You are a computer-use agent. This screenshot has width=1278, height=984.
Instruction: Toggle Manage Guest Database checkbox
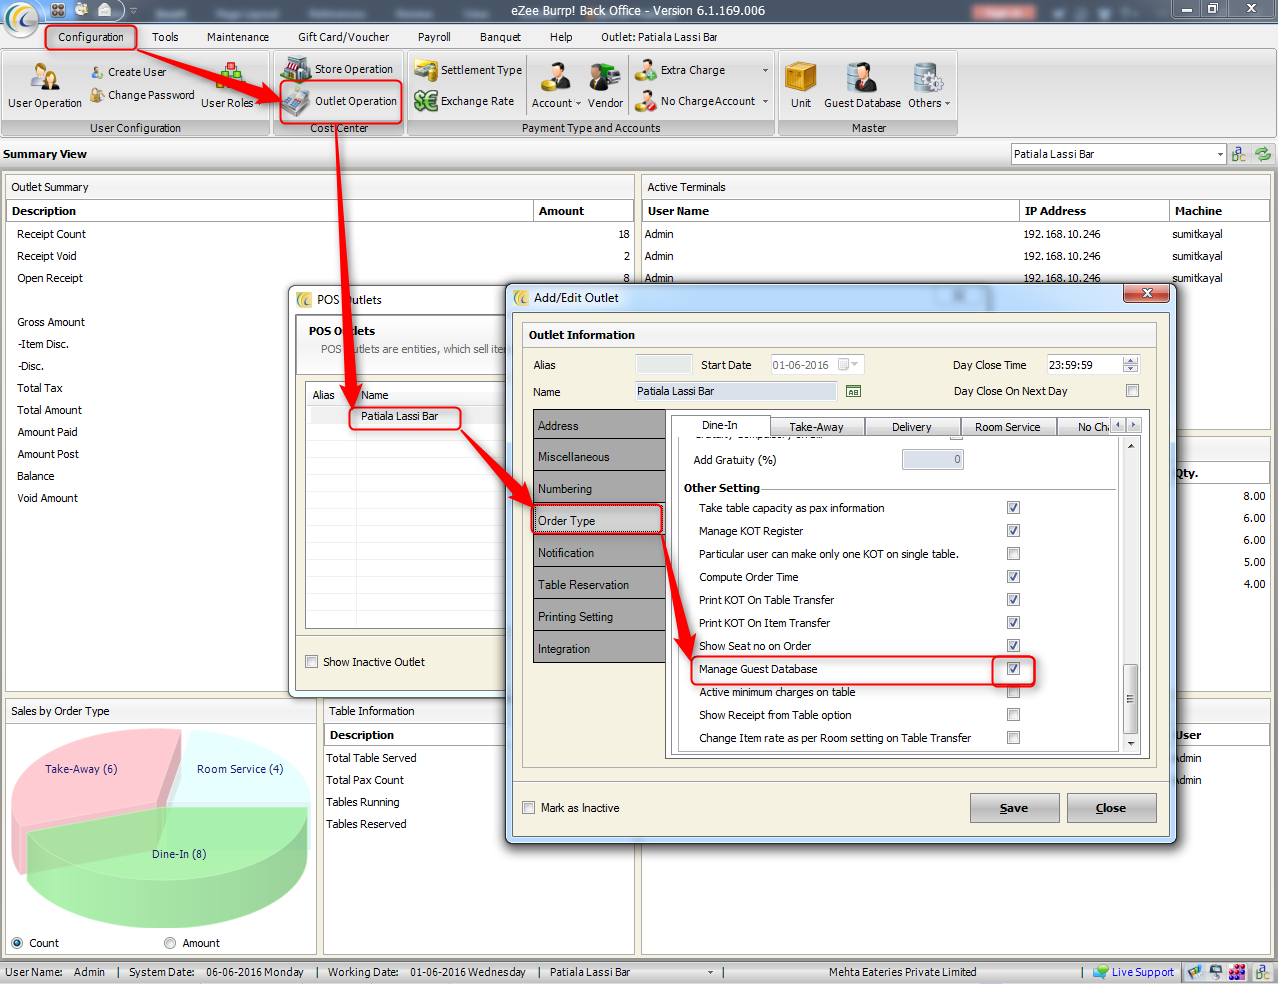coord(1013,669)
